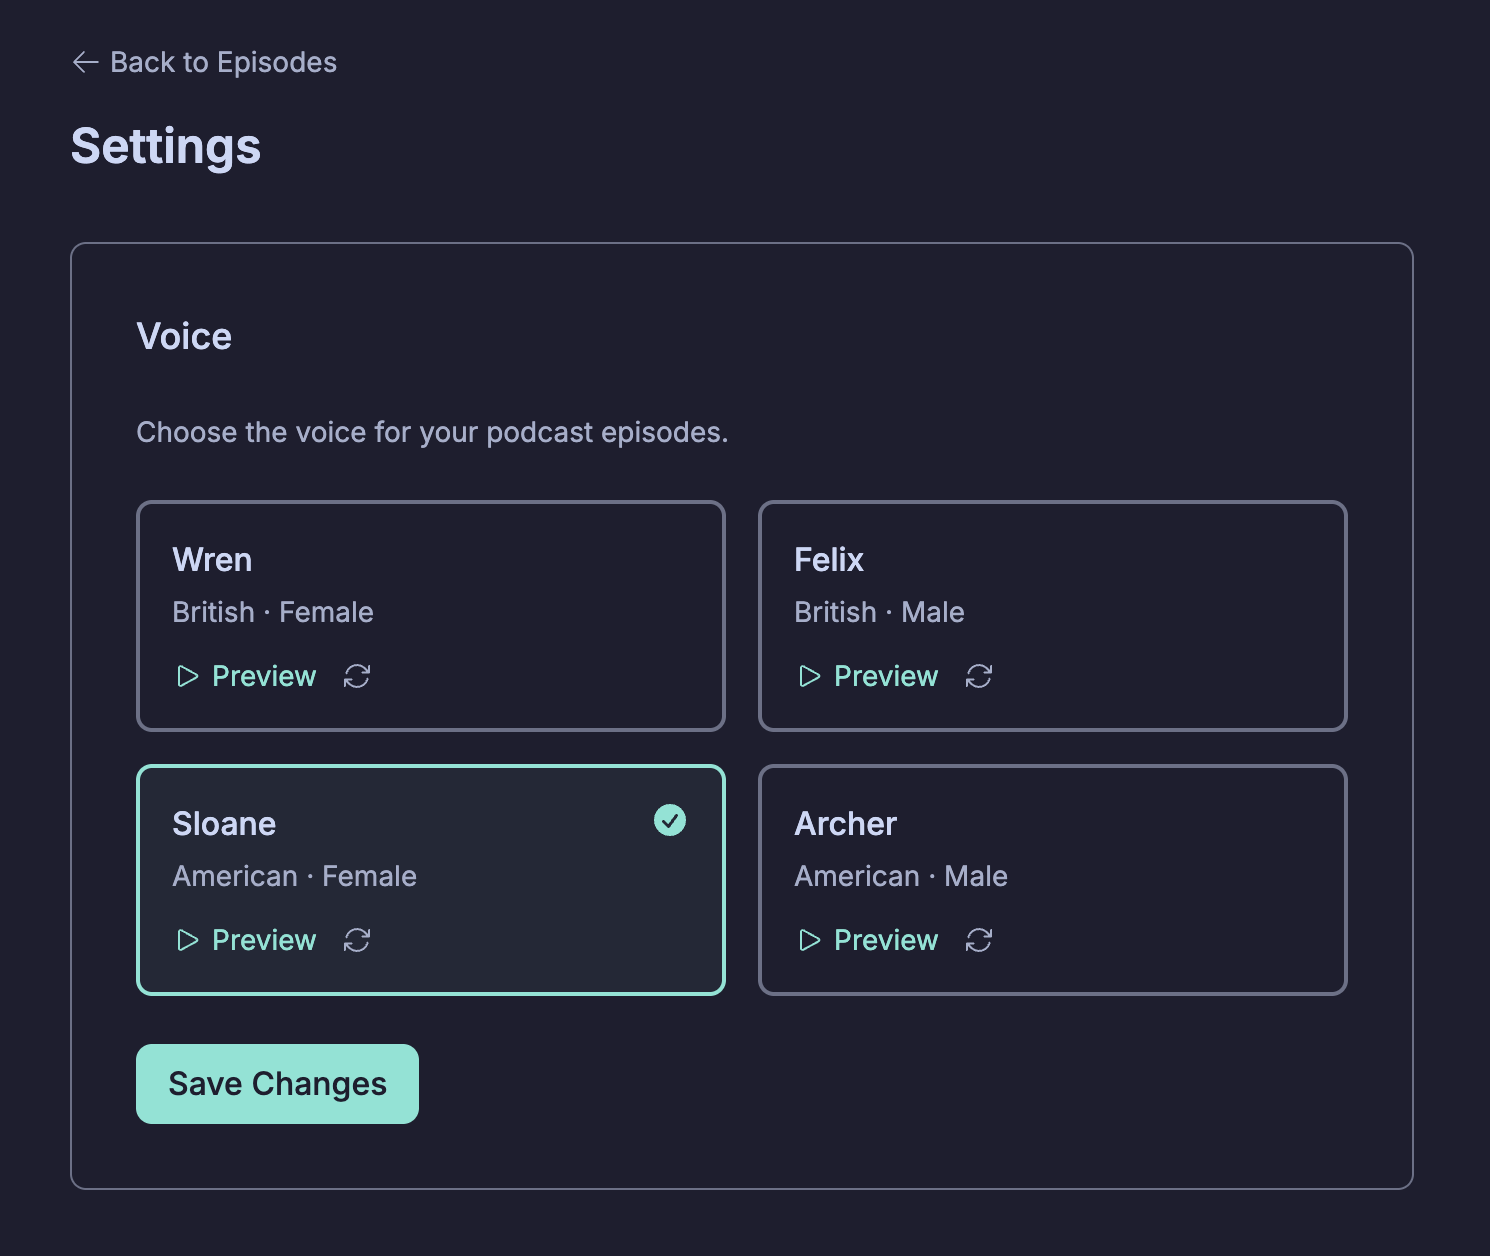Click the refresh icon on Sloane's card
Image resolution: width=1490 pixels, height=1256 pixels.
coord(357,941)
